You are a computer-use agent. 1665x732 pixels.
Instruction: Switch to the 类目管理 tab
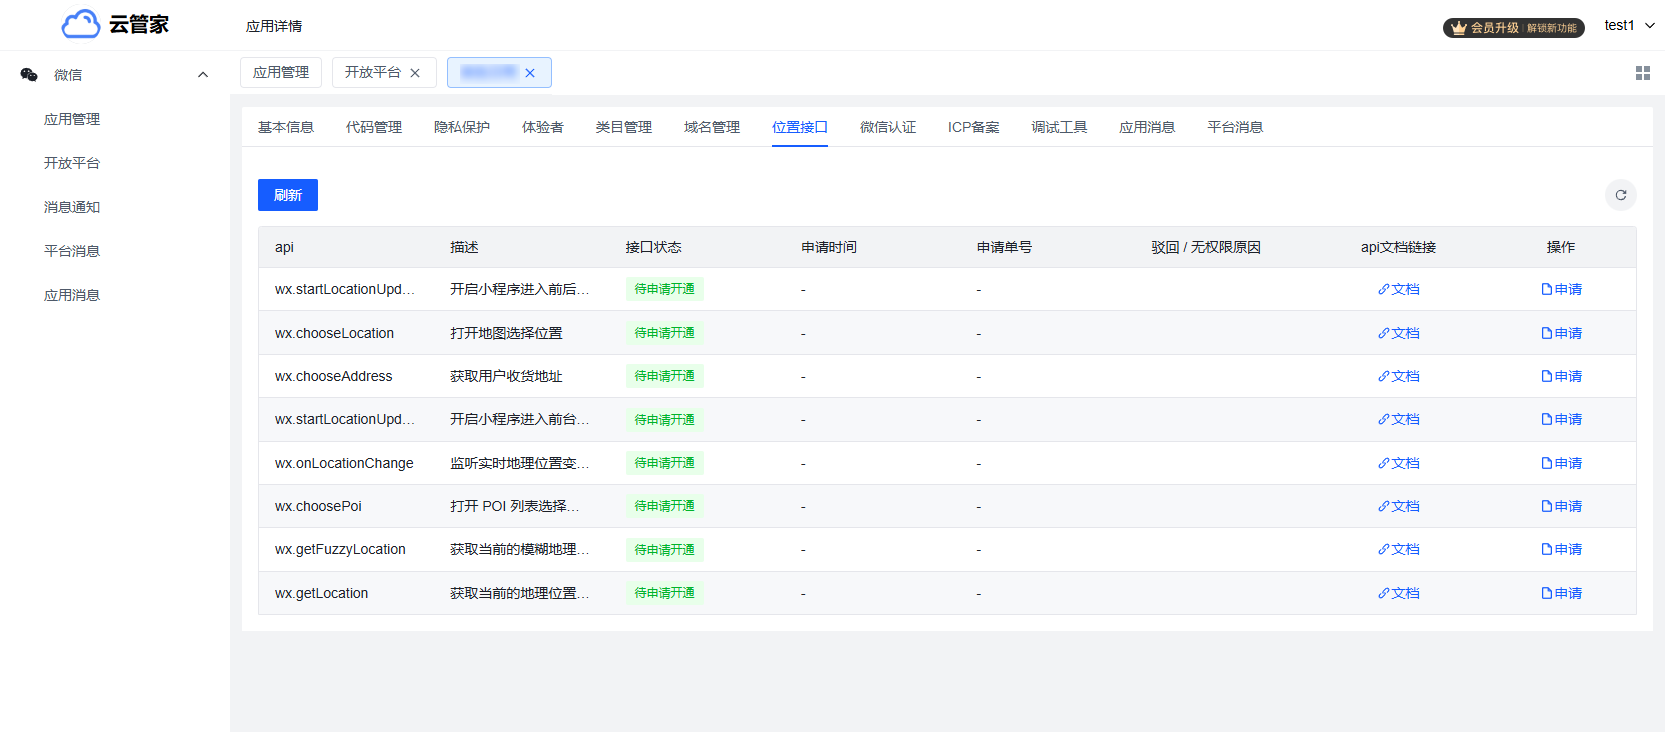(x=624, y=127)
